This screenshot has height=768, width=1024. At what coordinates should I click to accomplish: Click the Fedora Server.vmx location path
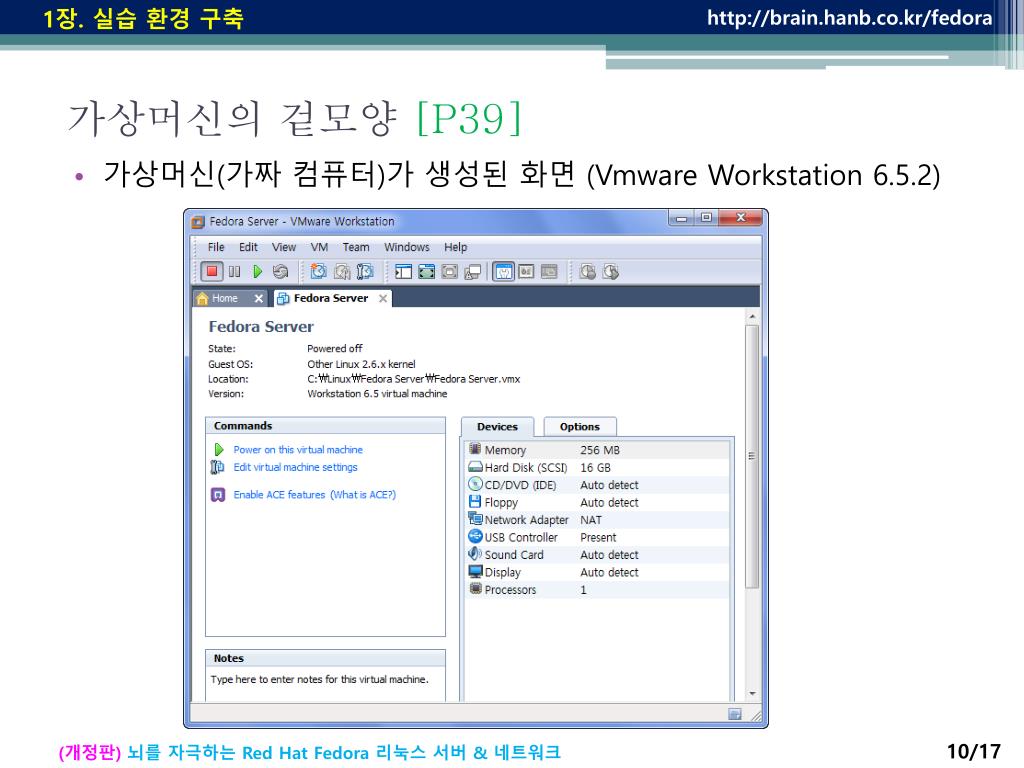[413, 379]
